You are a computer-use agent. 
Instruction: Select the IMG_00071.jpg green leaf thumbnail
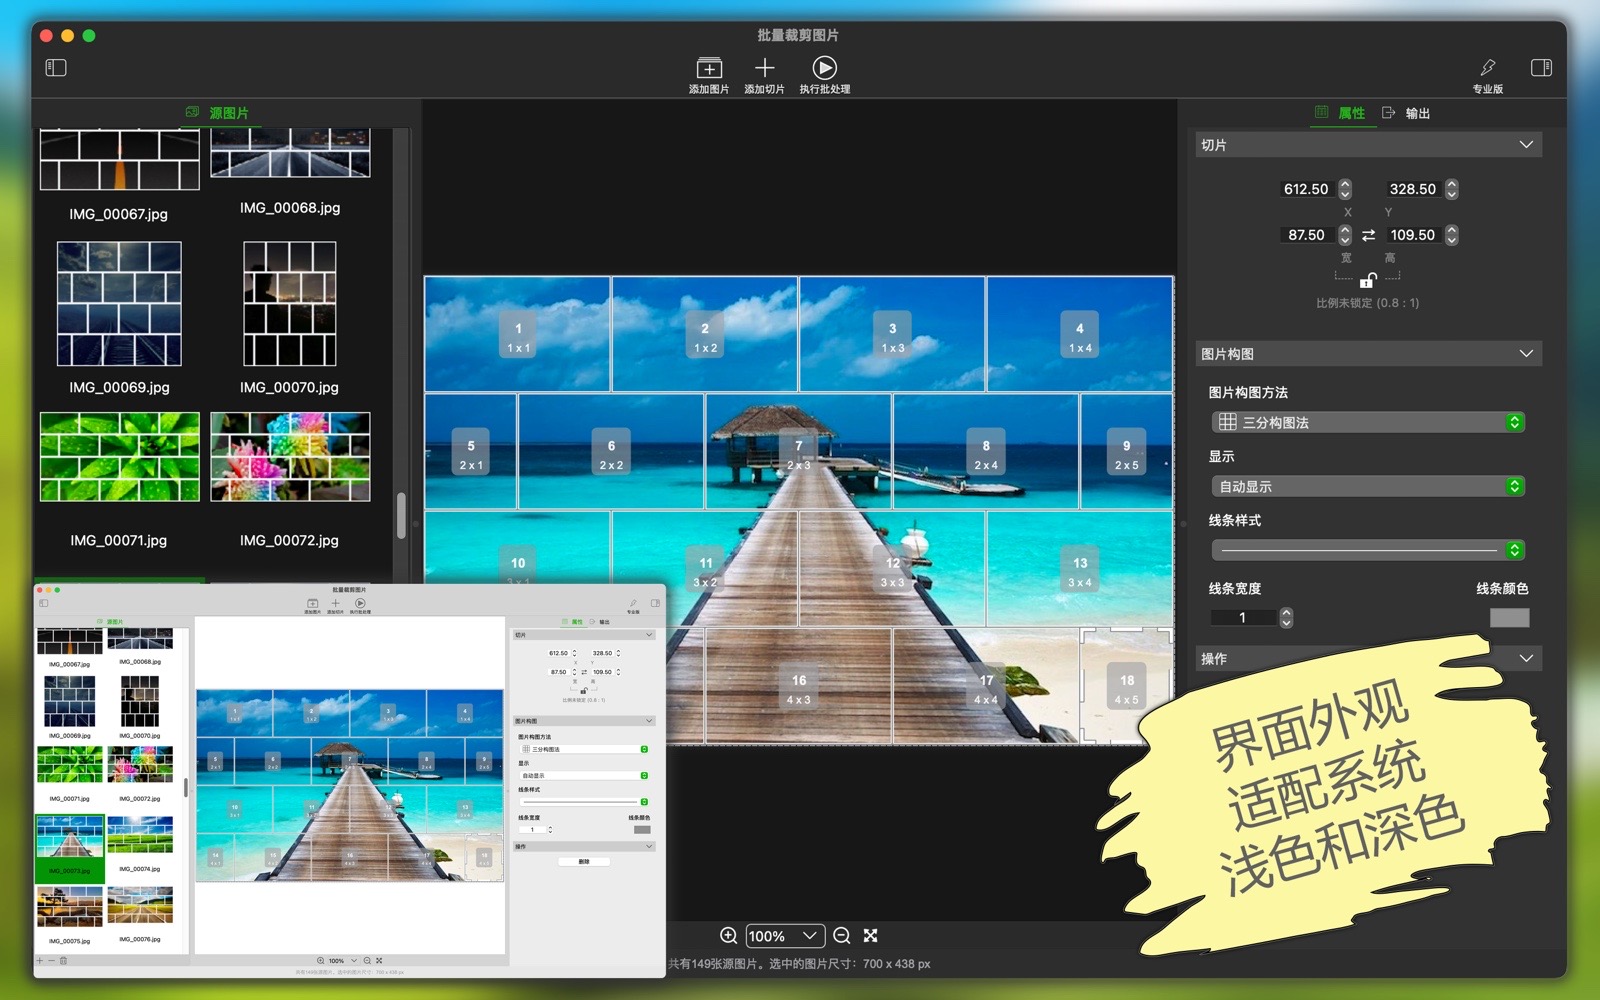pyautogui.click(x=119, y=457)
